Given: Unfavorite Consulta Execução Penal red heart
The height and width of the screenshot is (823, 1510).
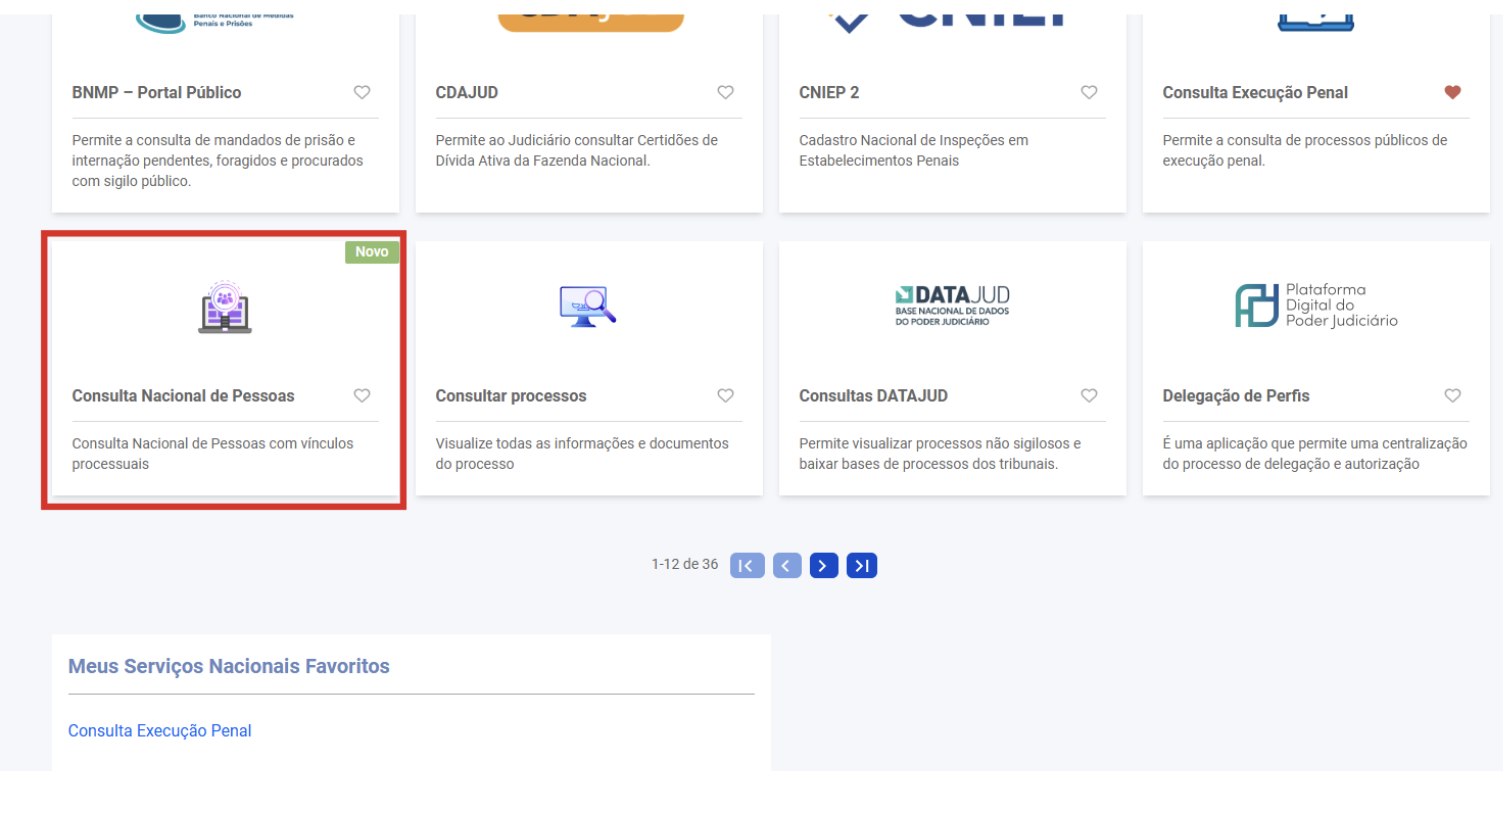Looking at the screenshot, I should click(1452, 92).
